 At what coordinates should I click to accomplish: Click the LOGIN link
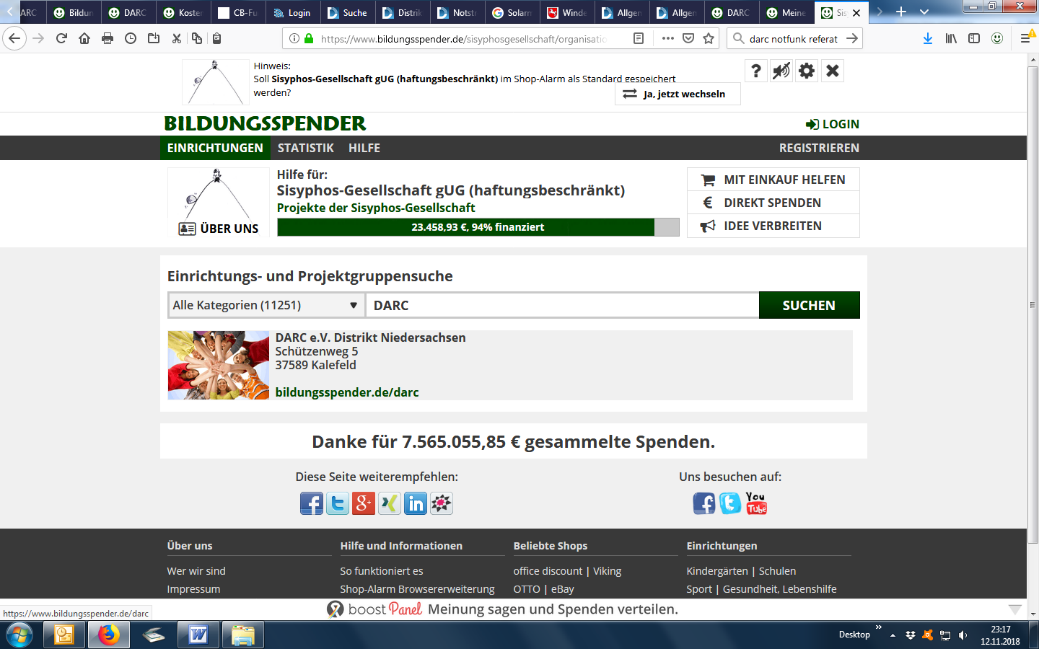click(832, 124)
